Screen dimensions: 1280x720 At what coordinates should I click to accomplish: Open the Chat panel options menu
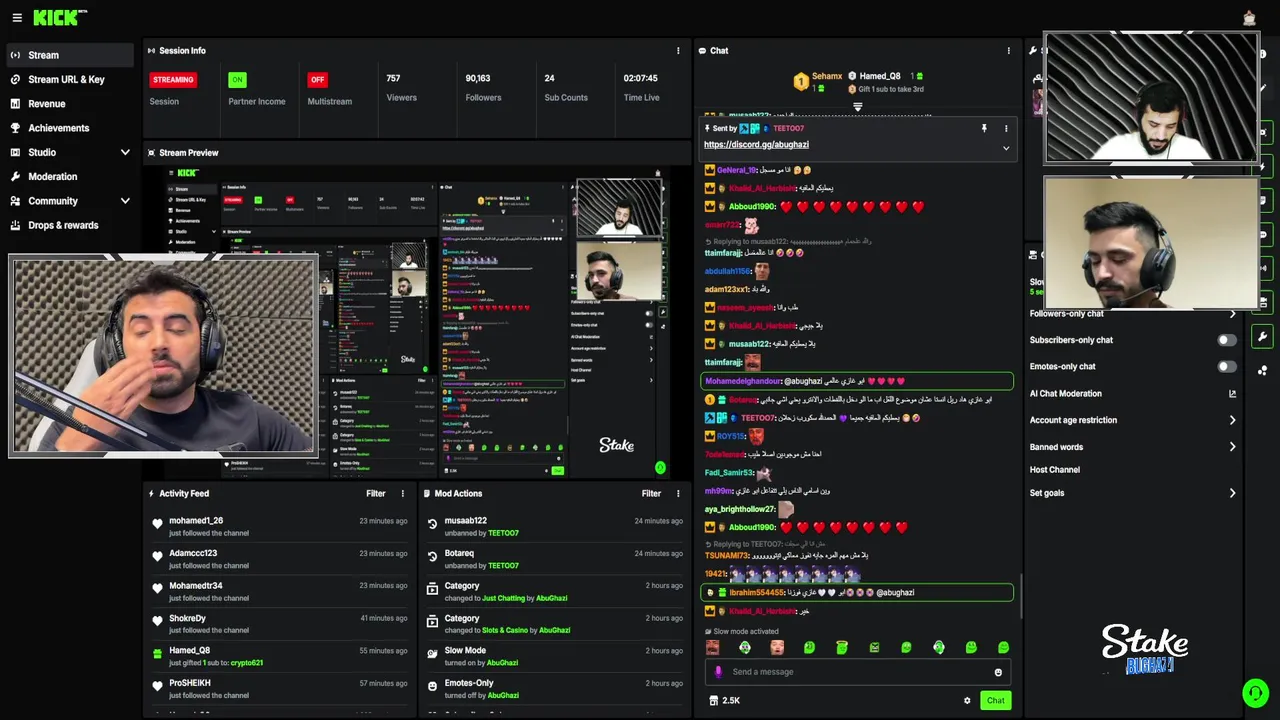click(x=1008, y=51)
